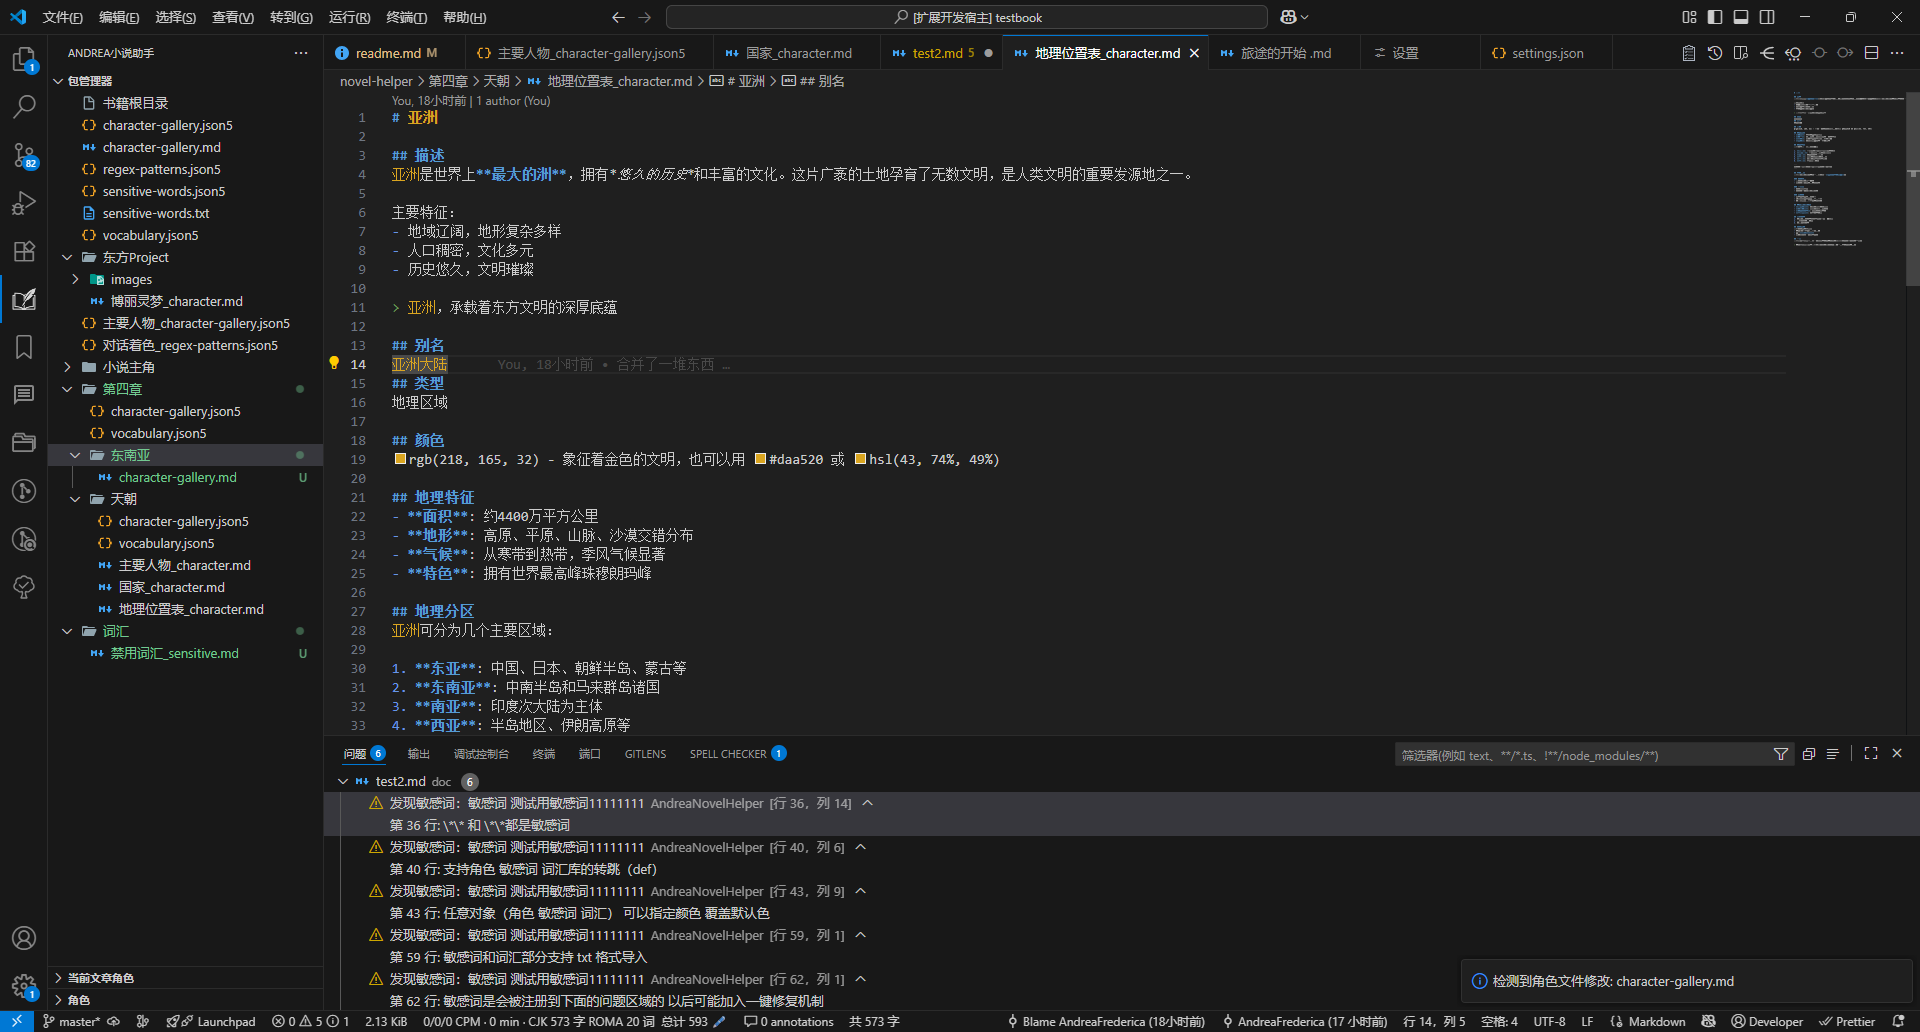1920x1032 pixels.
Task: Split the editor layout icon
Action: 1871,53
